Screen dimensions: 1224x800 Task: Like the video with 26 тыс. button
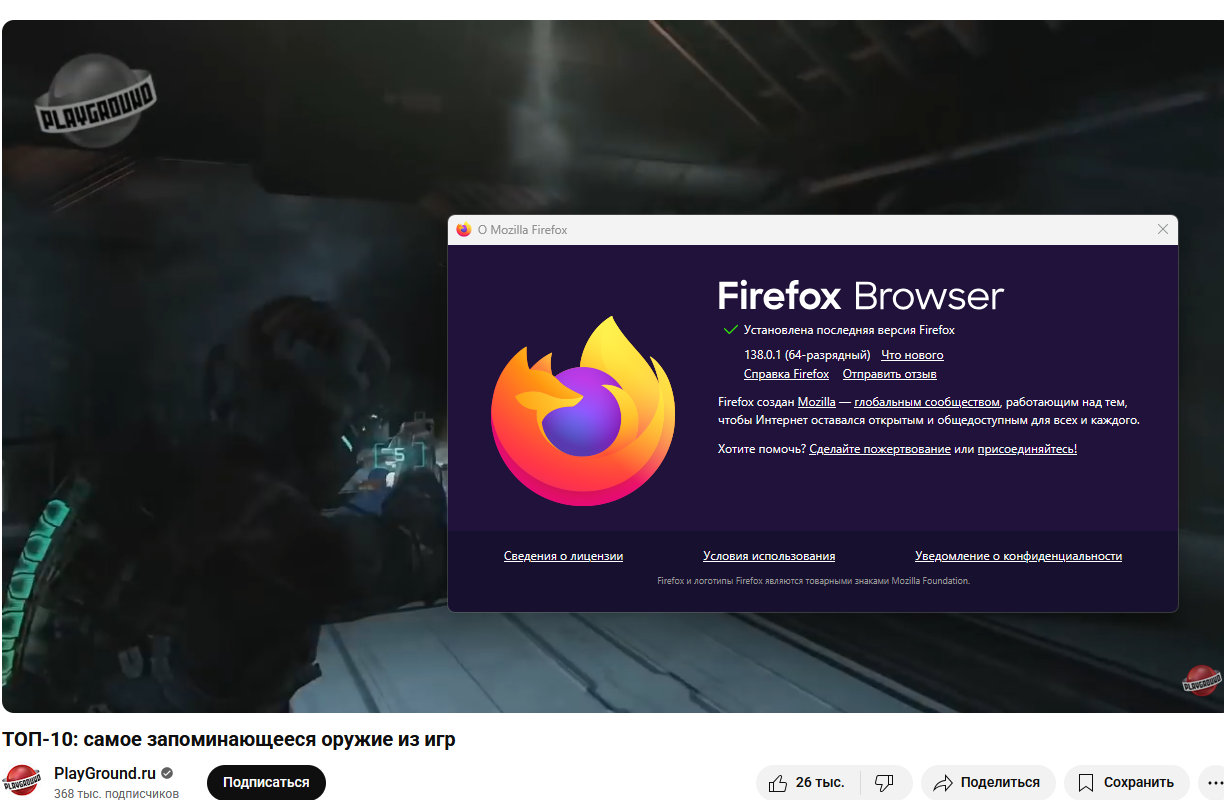pos(807,782)
